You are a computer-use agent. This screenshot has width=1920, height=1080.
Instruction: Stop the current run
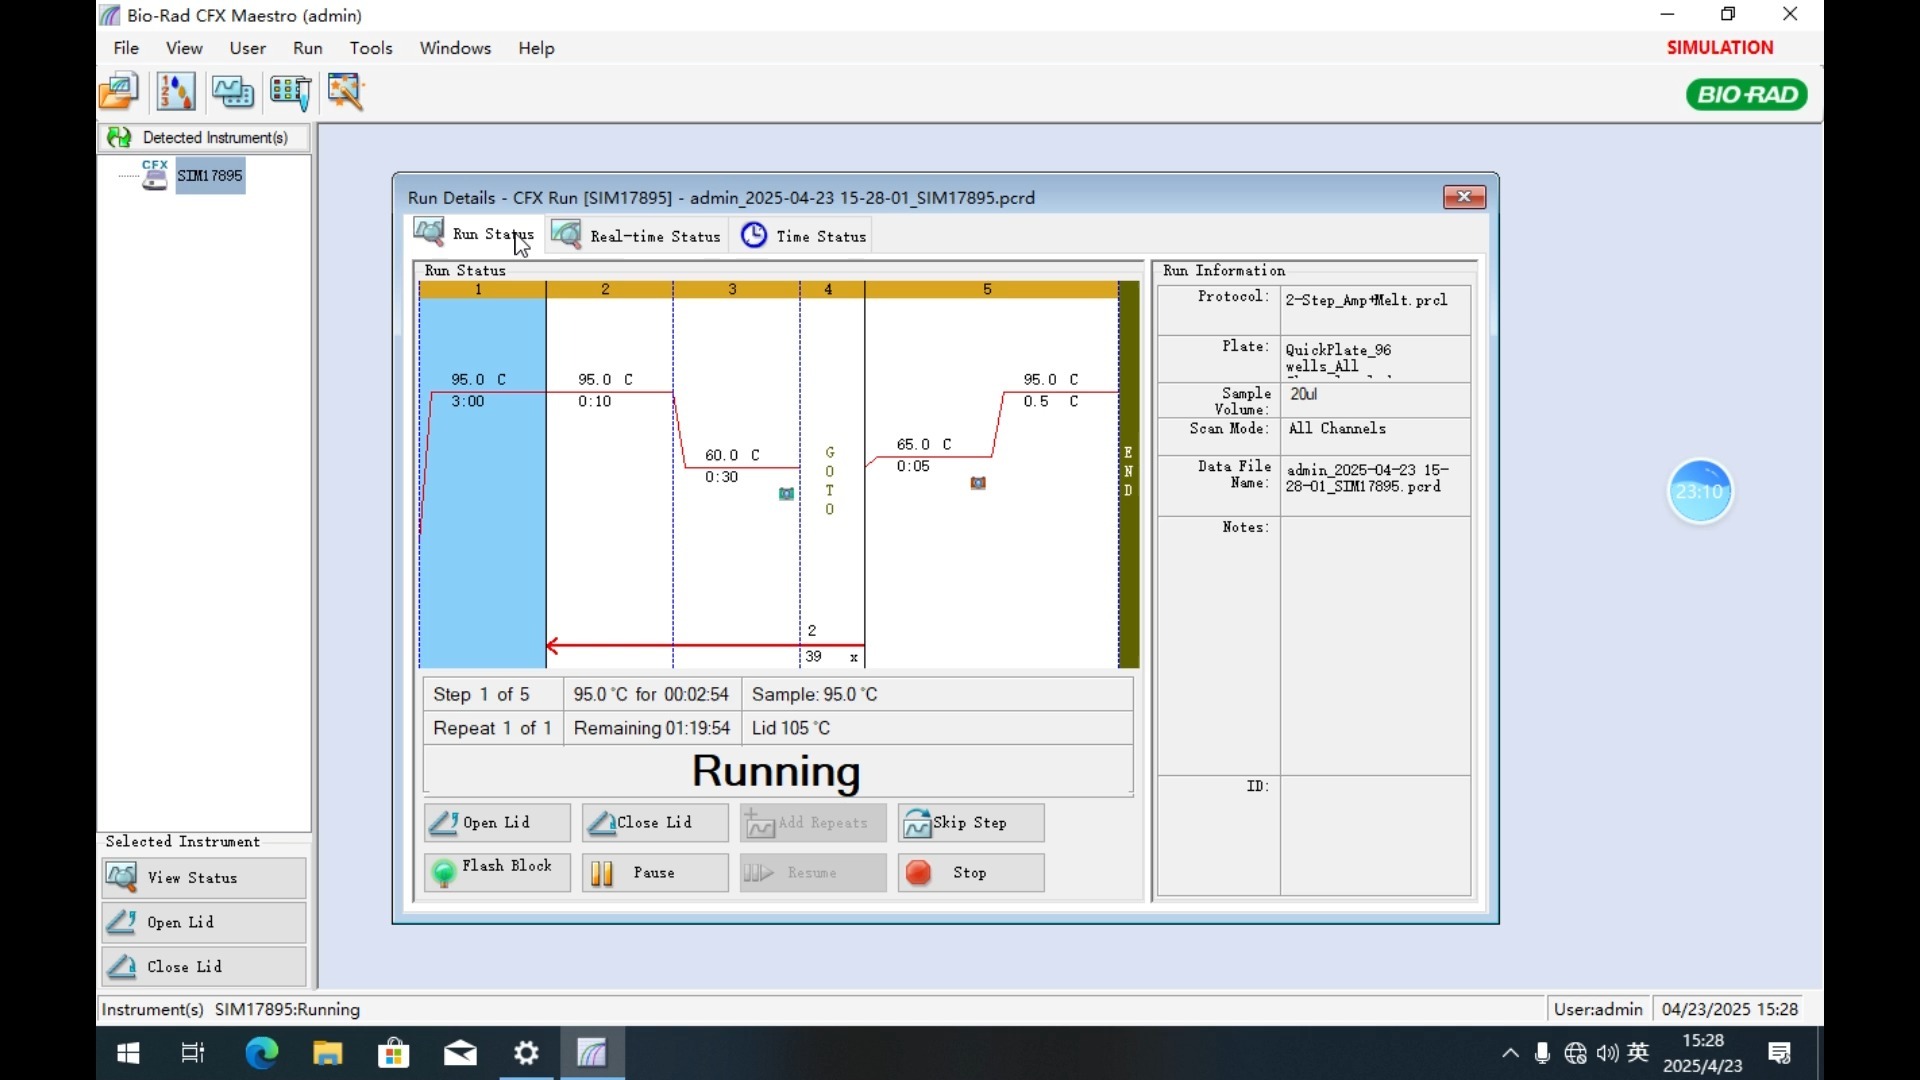tap(971, 872)
